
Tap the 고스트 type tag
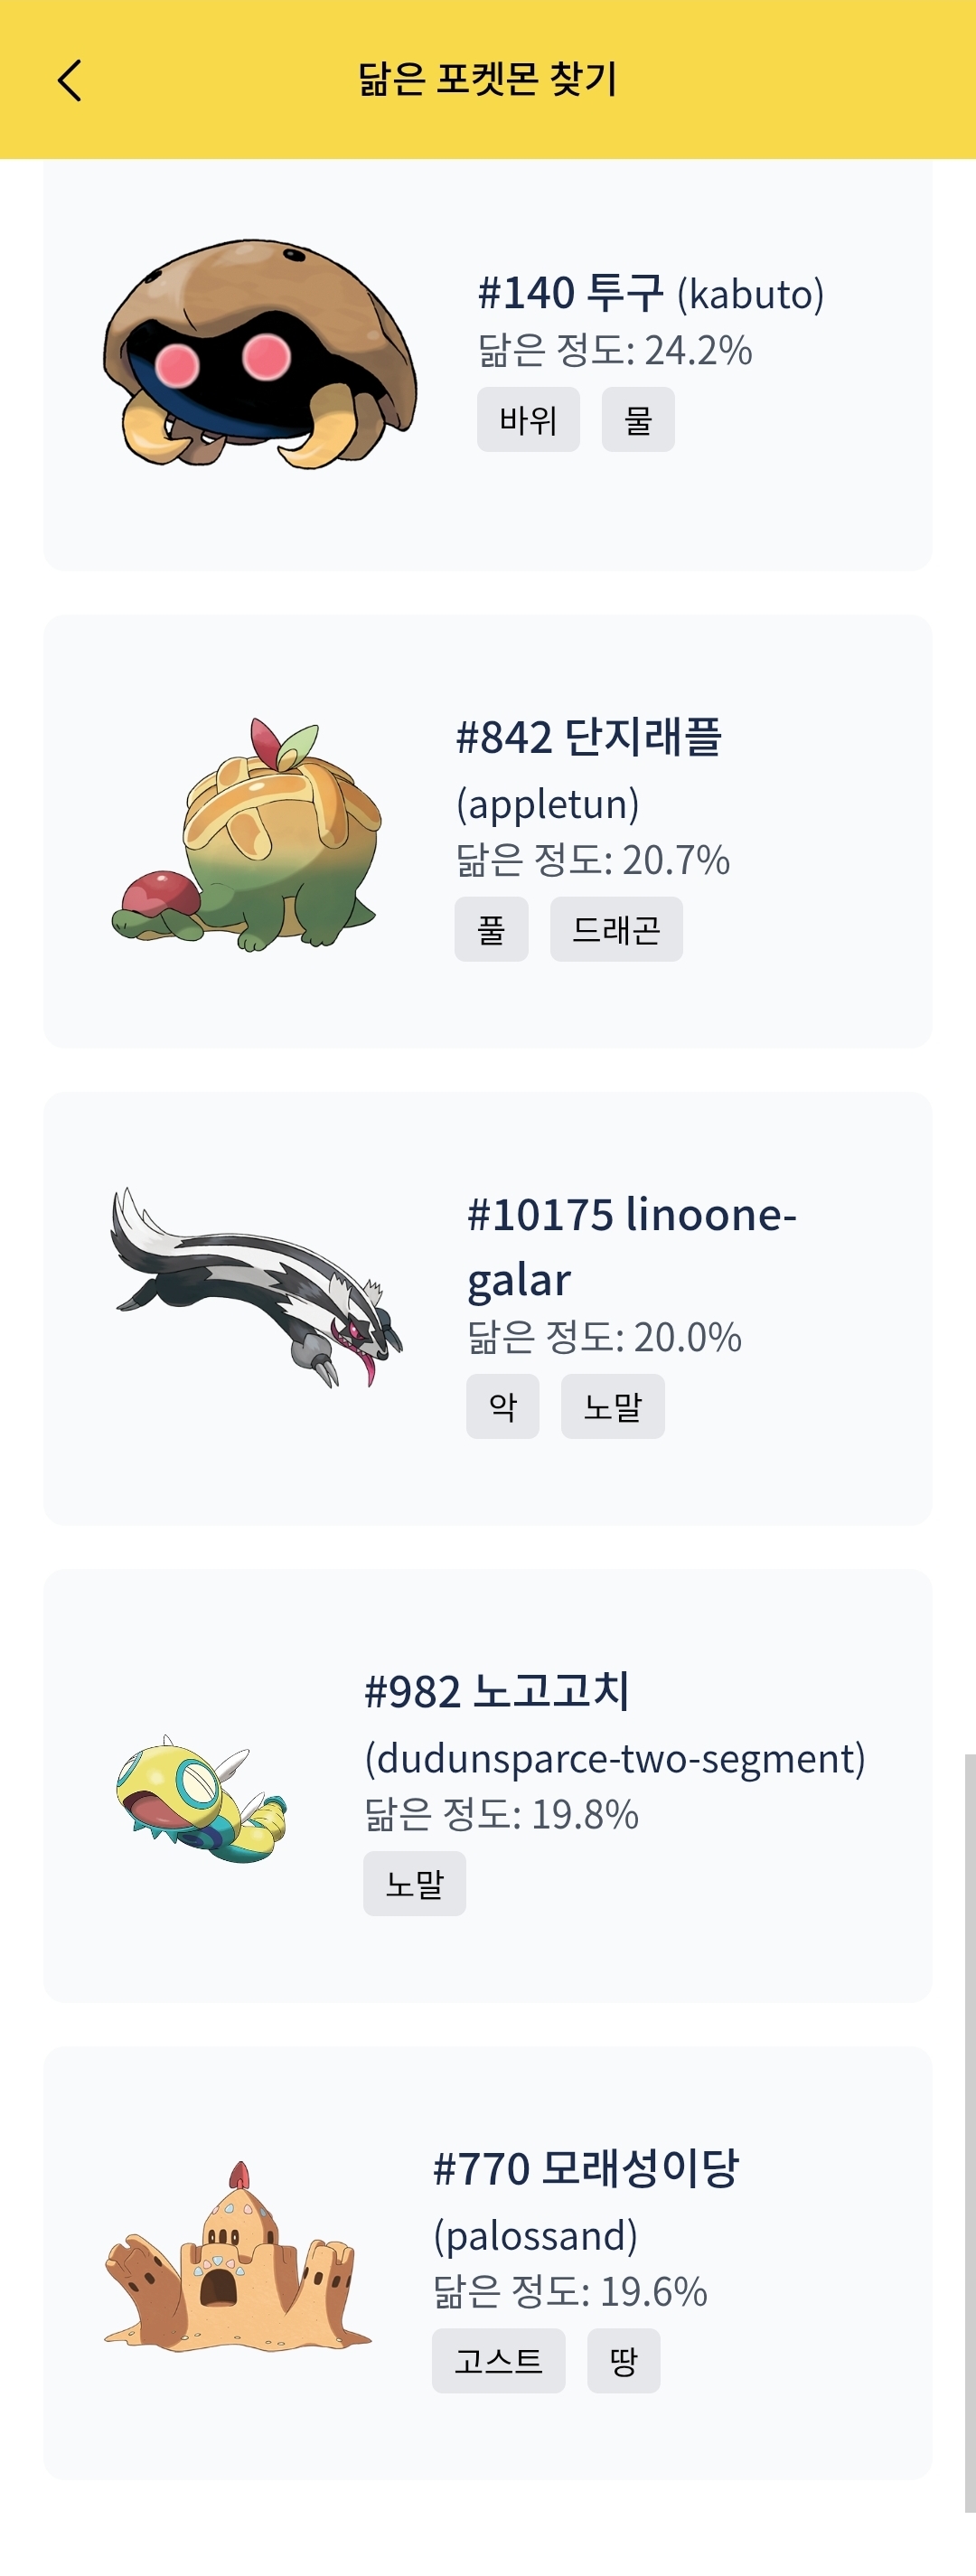click(x=498, y=2361)
